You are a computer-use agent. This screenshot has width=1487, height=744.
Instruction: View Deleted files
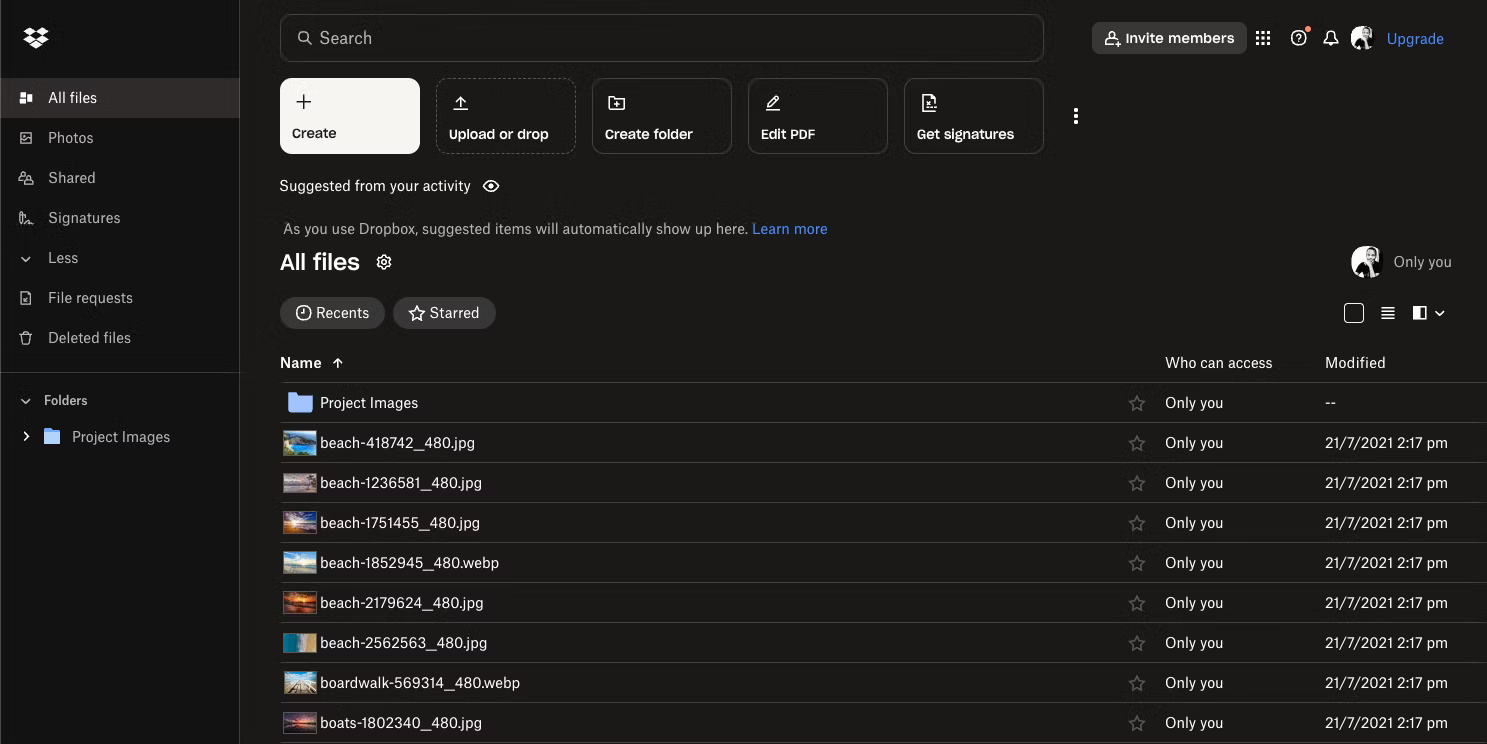point(90,337)
